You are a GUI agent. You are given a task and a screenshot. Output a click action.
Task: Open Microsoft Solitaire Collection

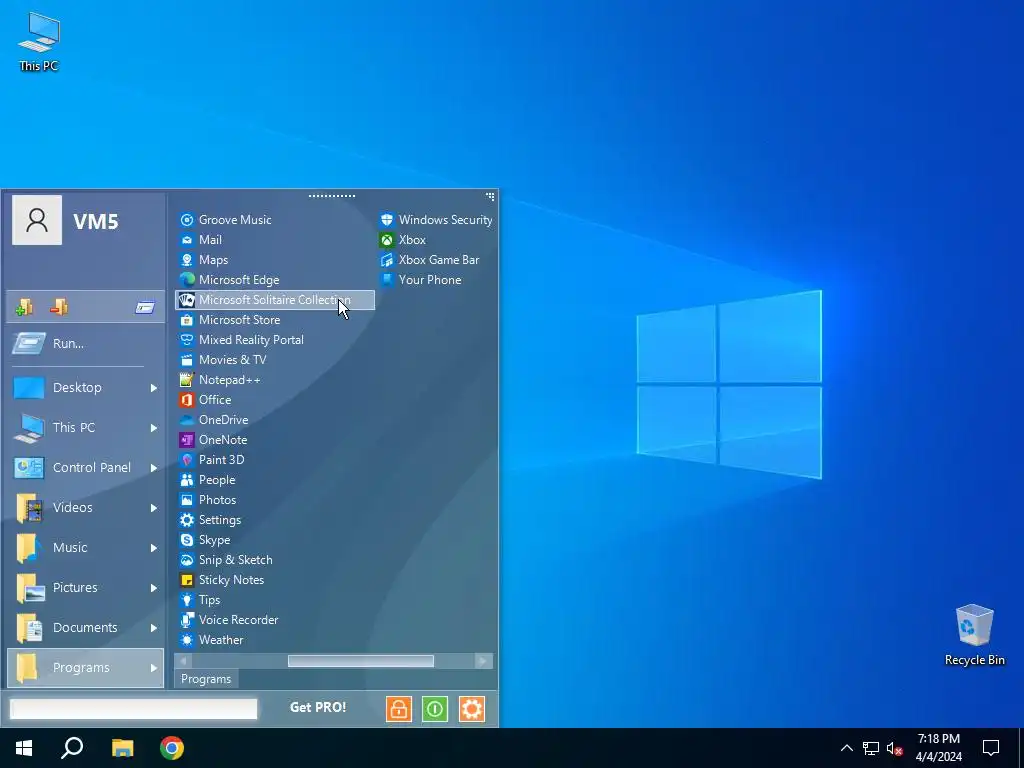(x=275, y=300)
